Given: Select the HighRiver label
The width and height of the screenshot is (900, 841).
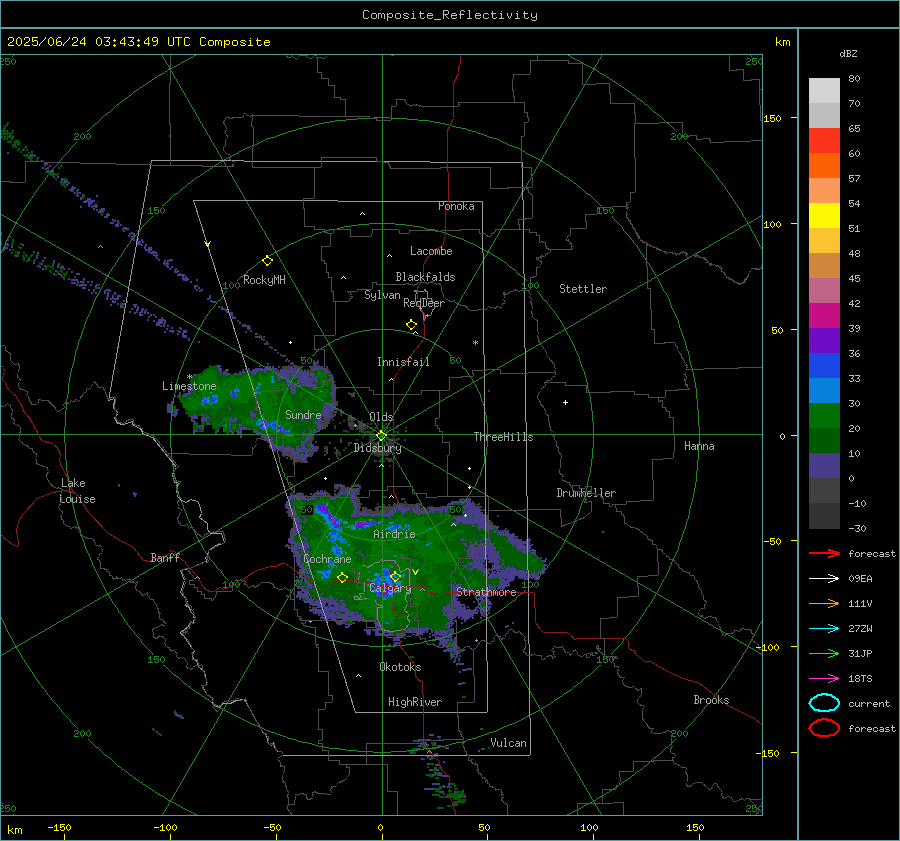Looking at the screenshot, I should 415,702.
